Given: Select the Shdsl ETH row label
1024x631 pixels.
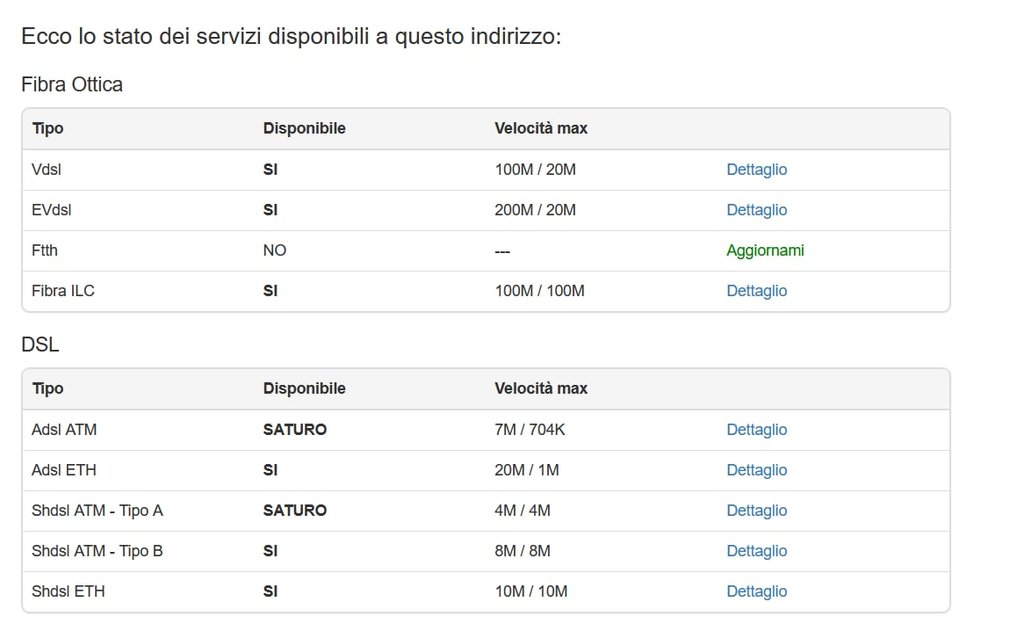Looking at the screenshot, I should (68, 592).
